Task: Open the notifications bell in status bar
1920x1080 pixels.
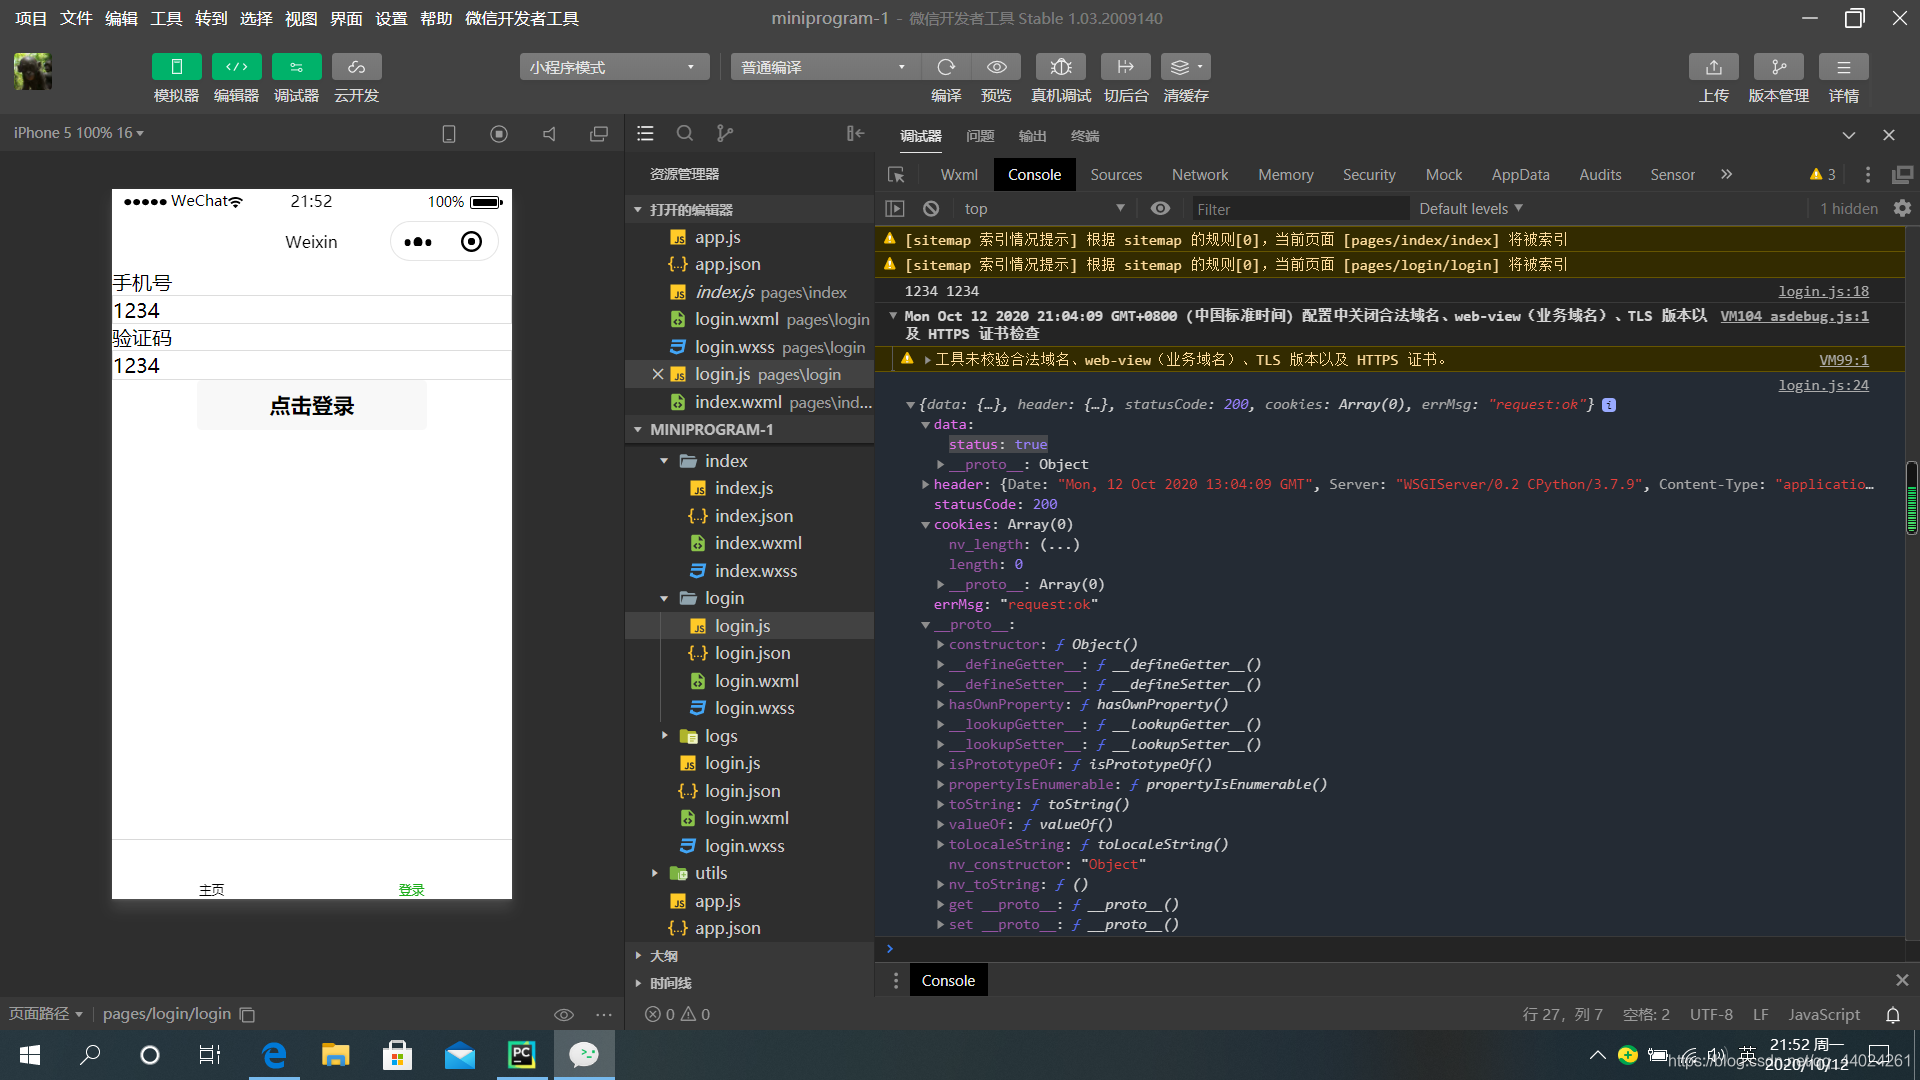Action: [x=1893, y=1015]
